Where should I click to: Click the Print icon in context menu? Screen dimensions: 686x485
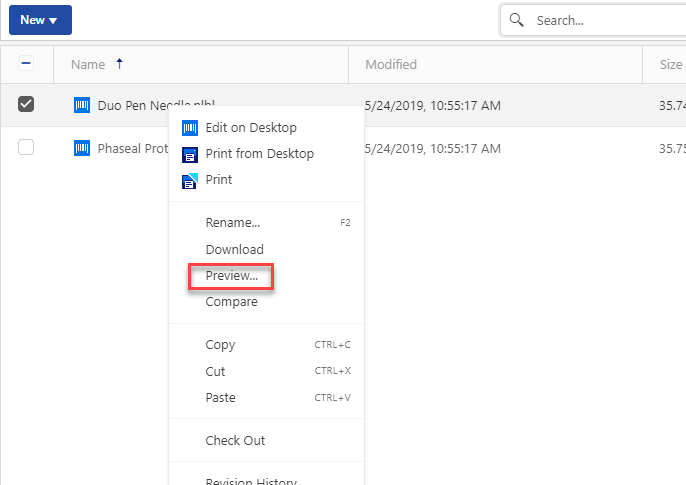click(x=189, y=180)
